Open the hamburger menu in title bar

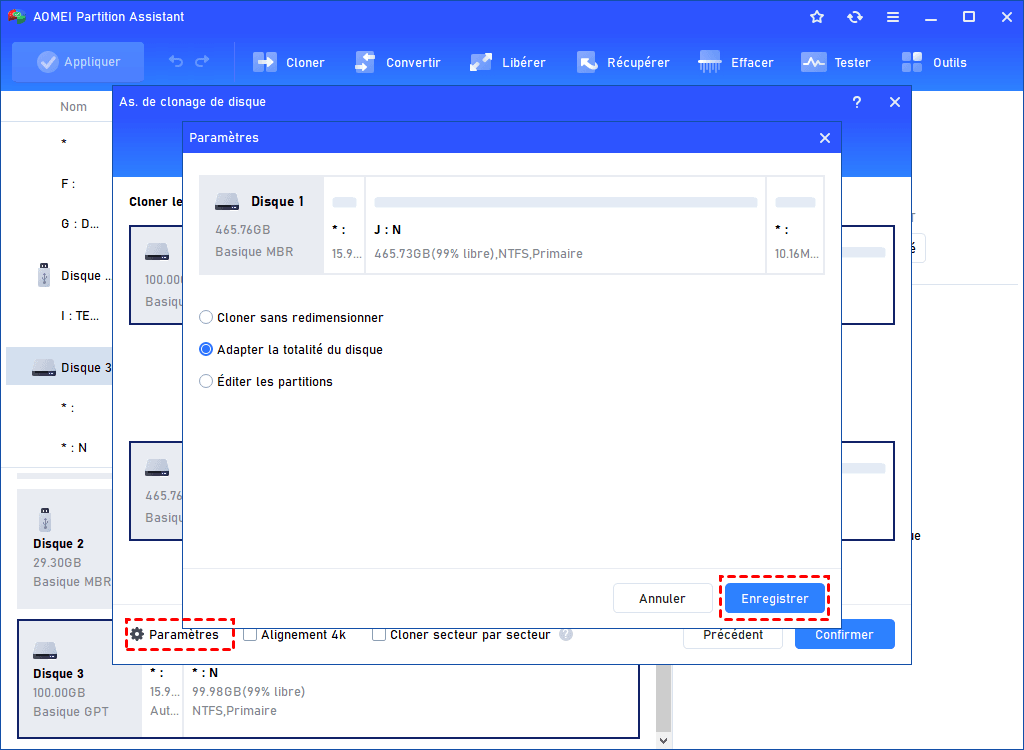point(893,17)
